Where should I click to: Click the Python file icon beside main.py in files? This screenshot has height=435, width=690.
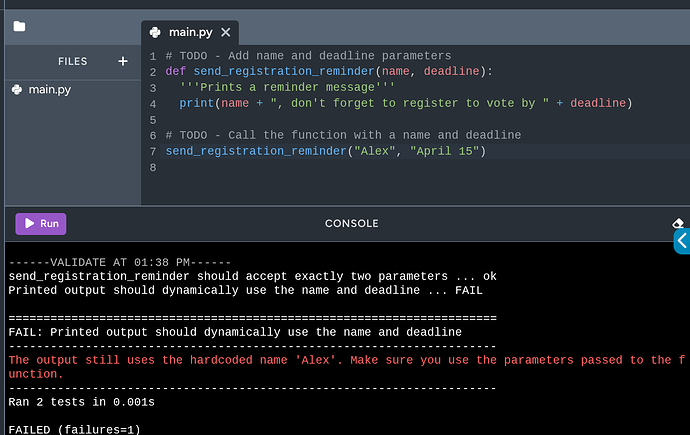pyautogui.click(x=17, y=89)
